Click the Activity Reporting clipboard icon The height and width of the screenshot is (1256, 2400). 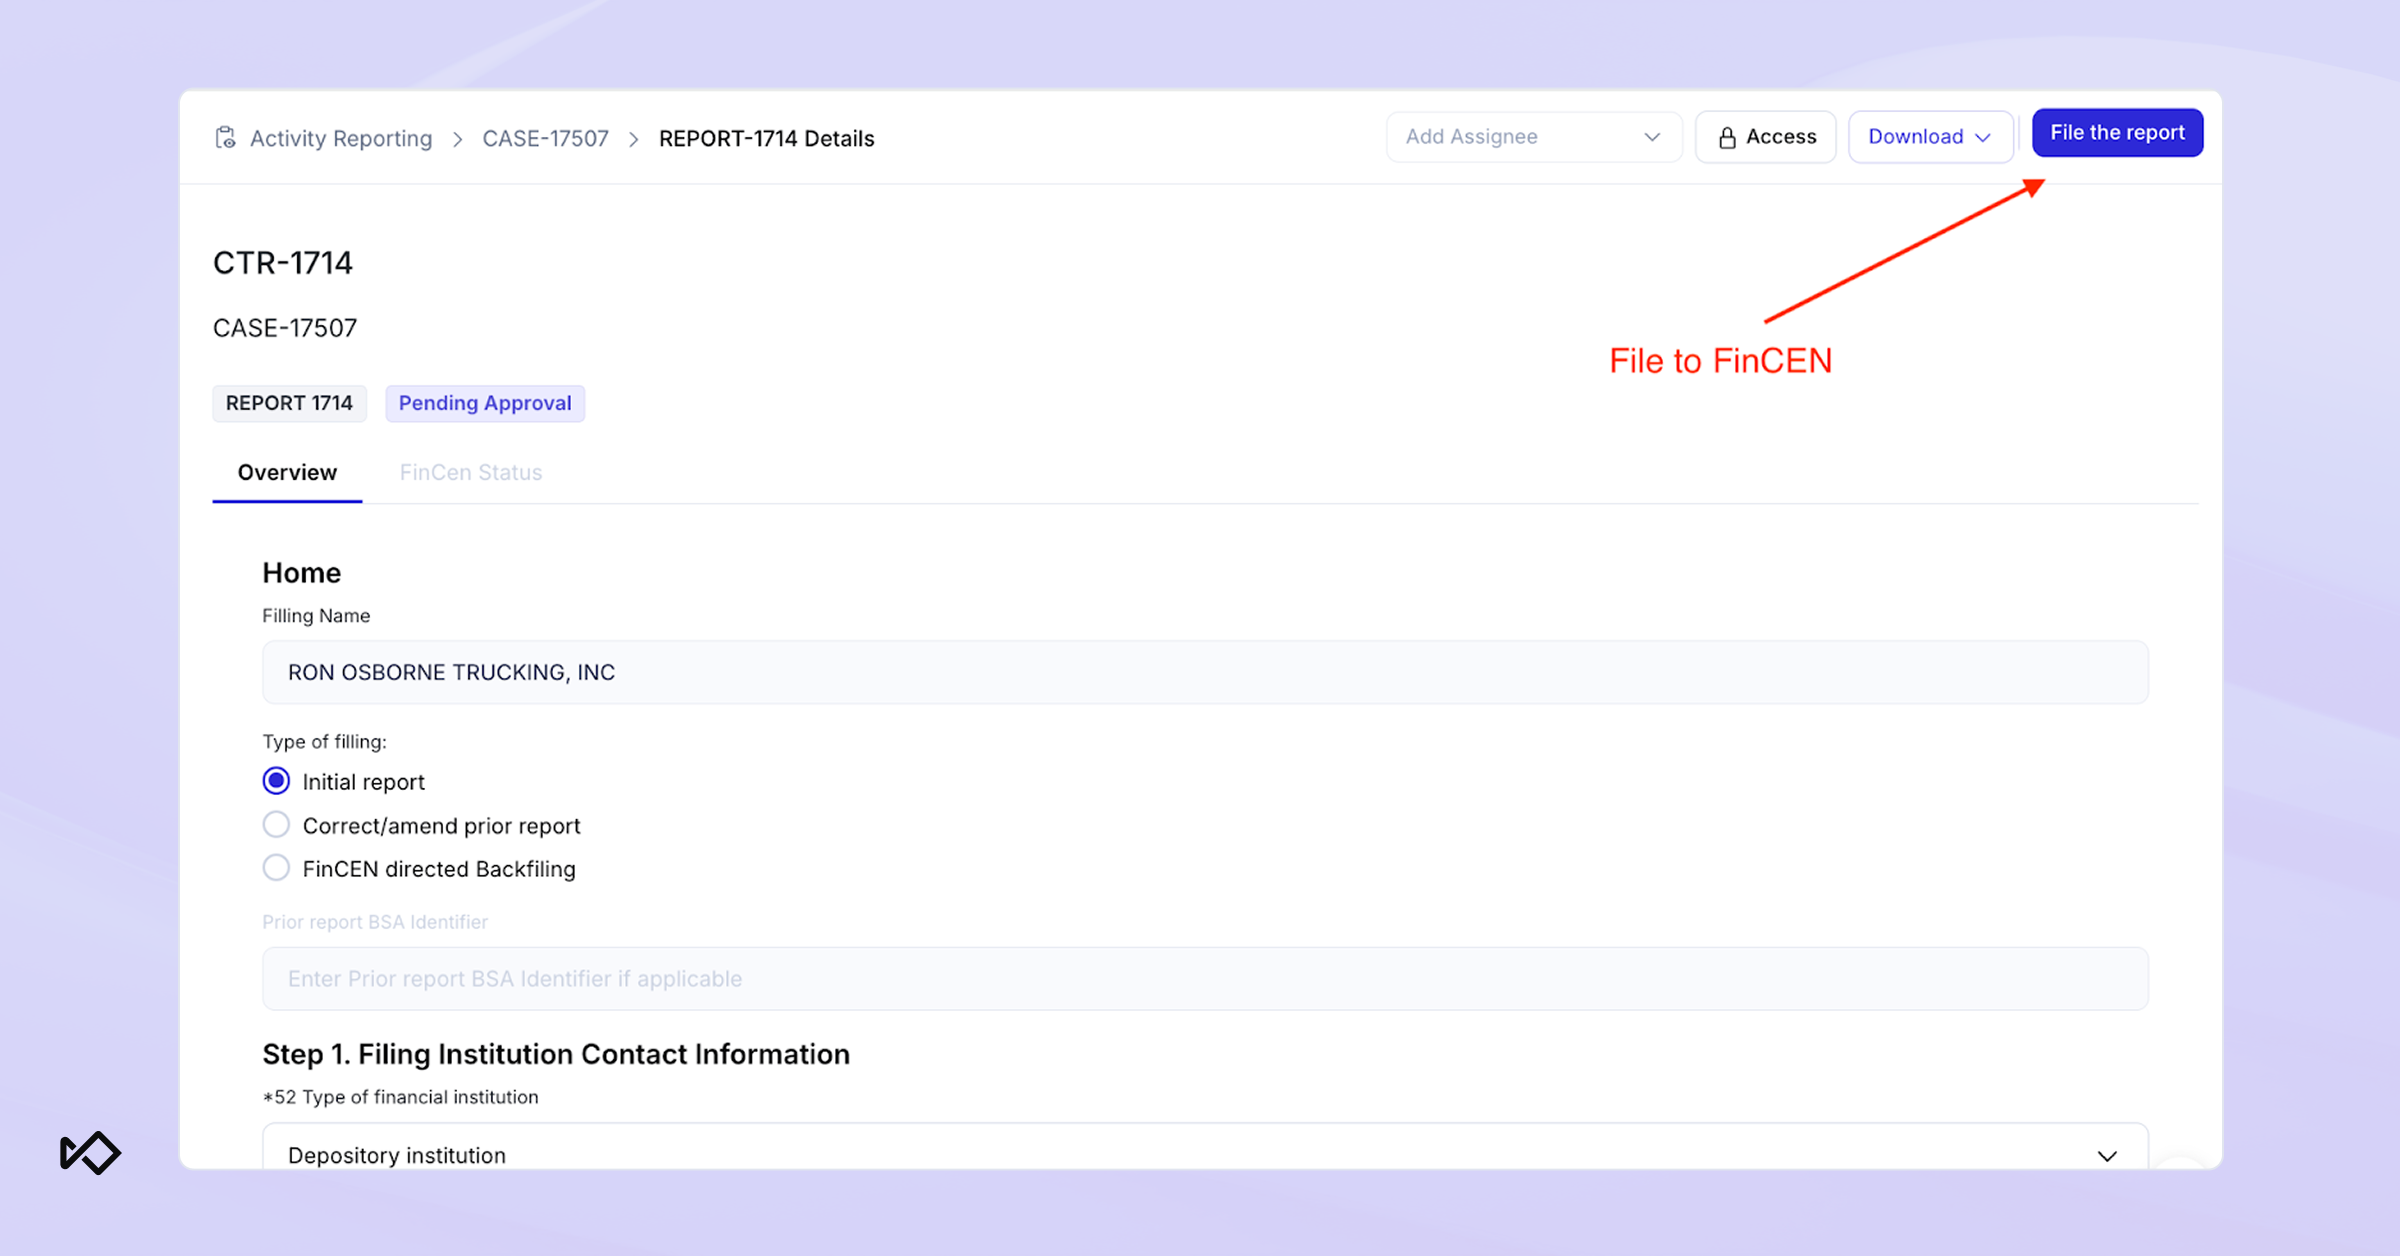(x=226, y=138)
